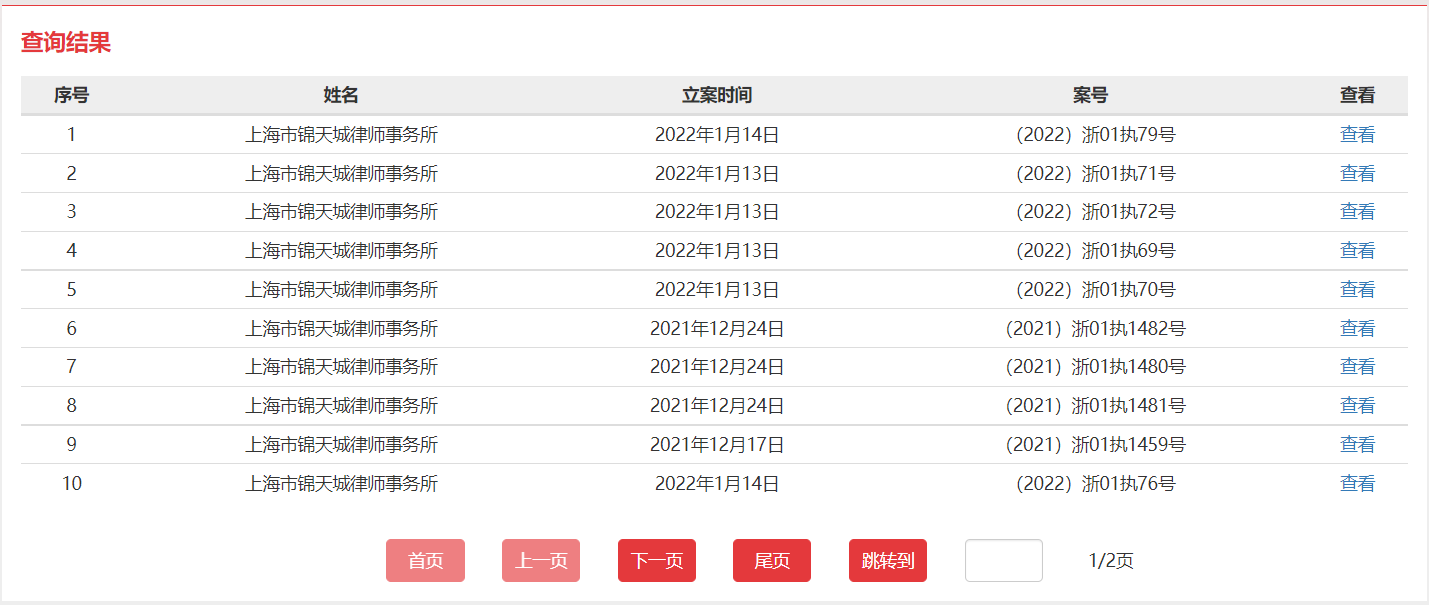The height and width of the screenshot is (605, 1429).
Task: View details of case 浙01执72号
Action: click(x=1357, y=212)
